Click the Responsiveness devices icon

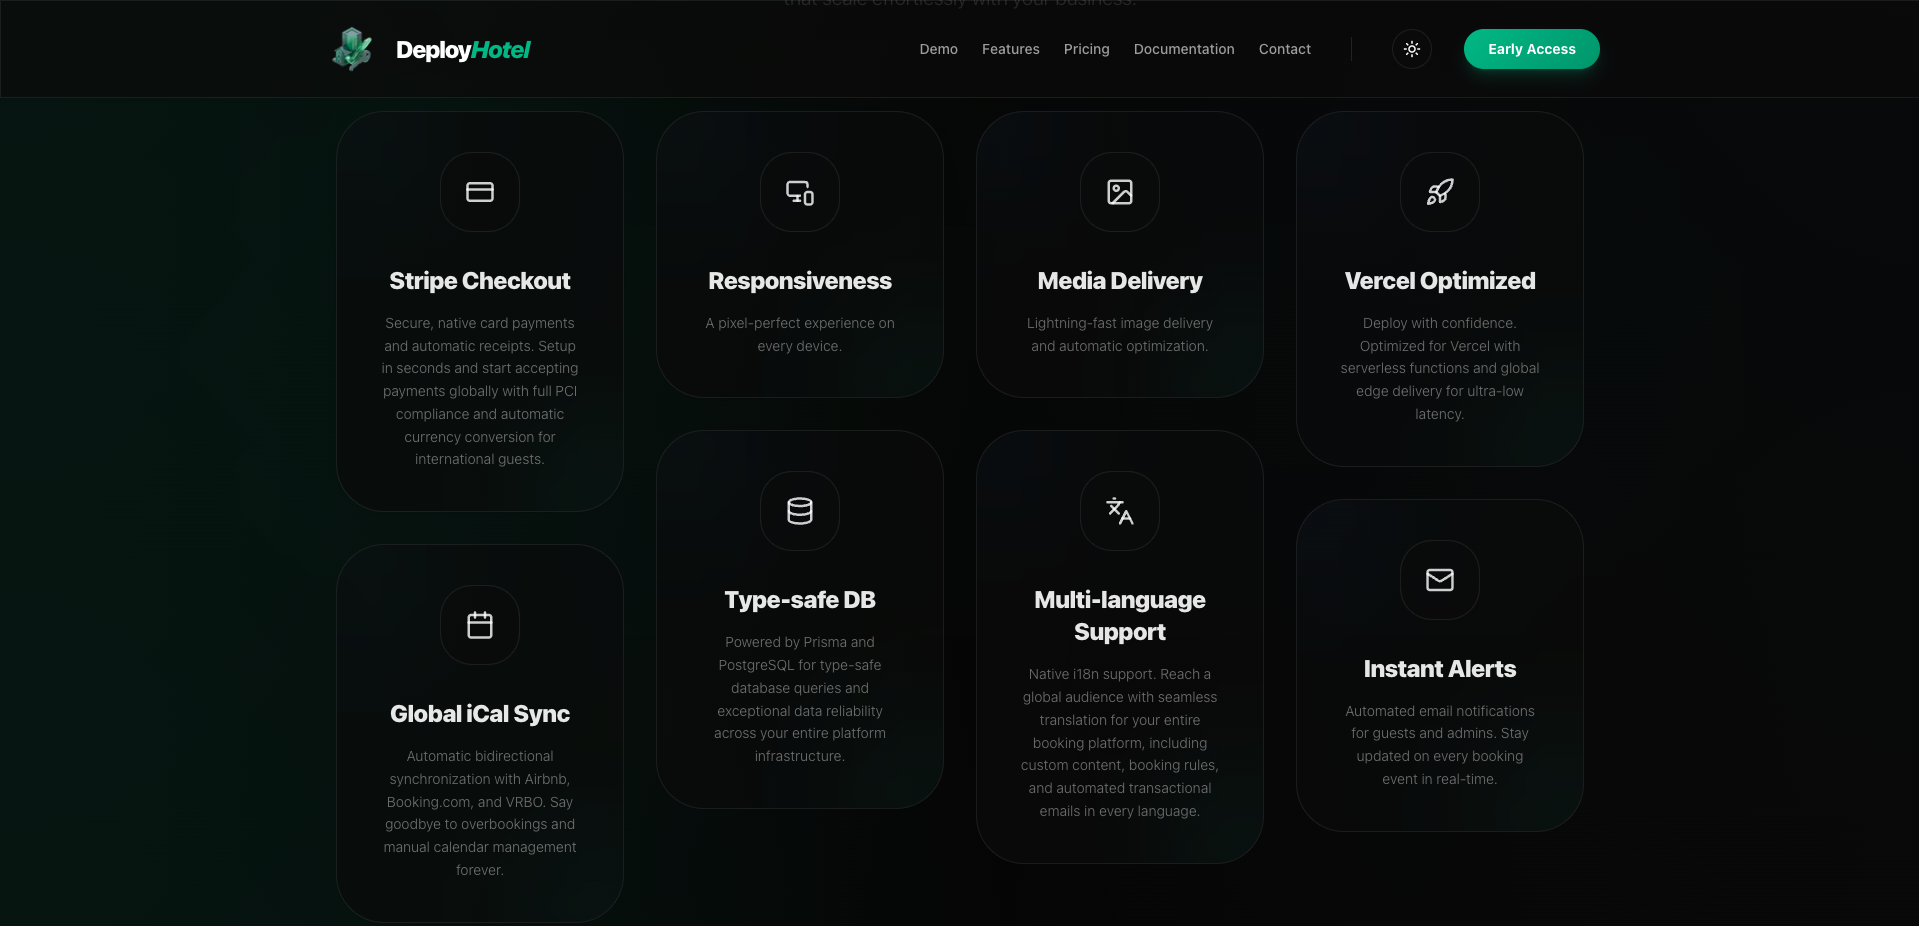799,192
